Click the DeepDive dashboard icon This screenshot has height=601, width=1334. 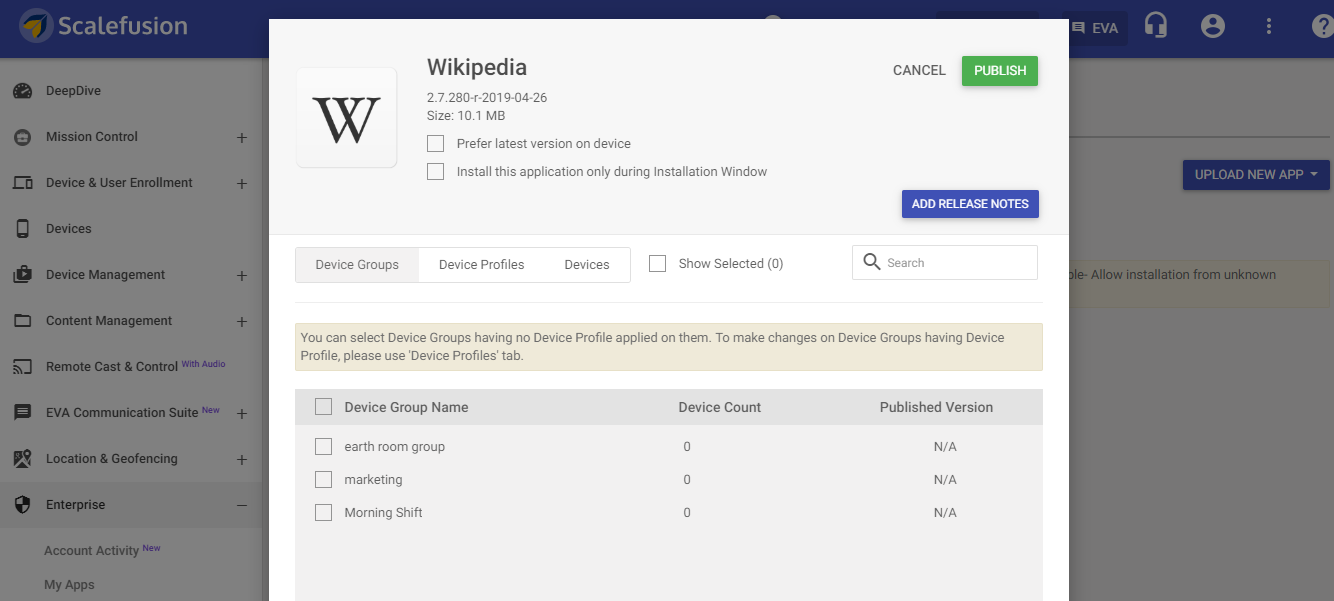(23, 91)
